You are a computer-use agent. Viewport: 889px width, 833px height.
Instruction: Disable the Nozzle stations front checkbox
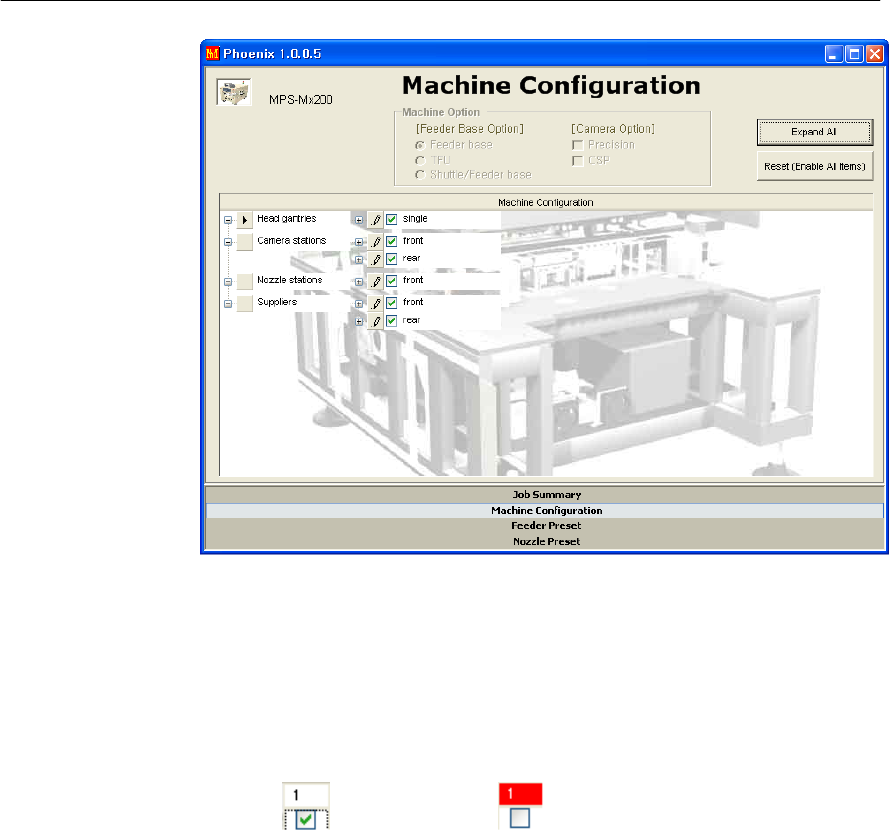coord(392,281)
